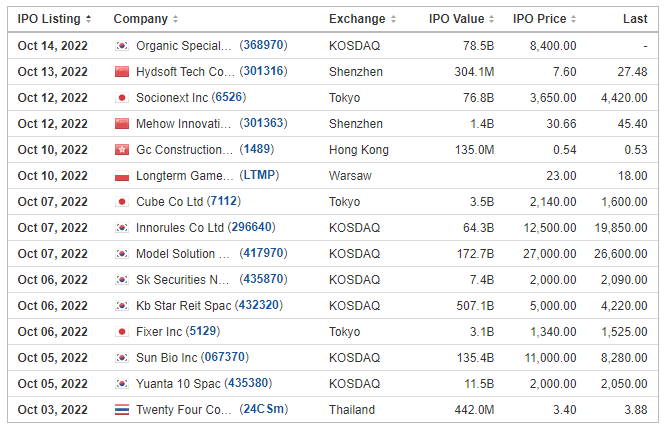The image size is (665, 431).
Task: Select the Thailand exchange cell
Action: click(352, 410)
